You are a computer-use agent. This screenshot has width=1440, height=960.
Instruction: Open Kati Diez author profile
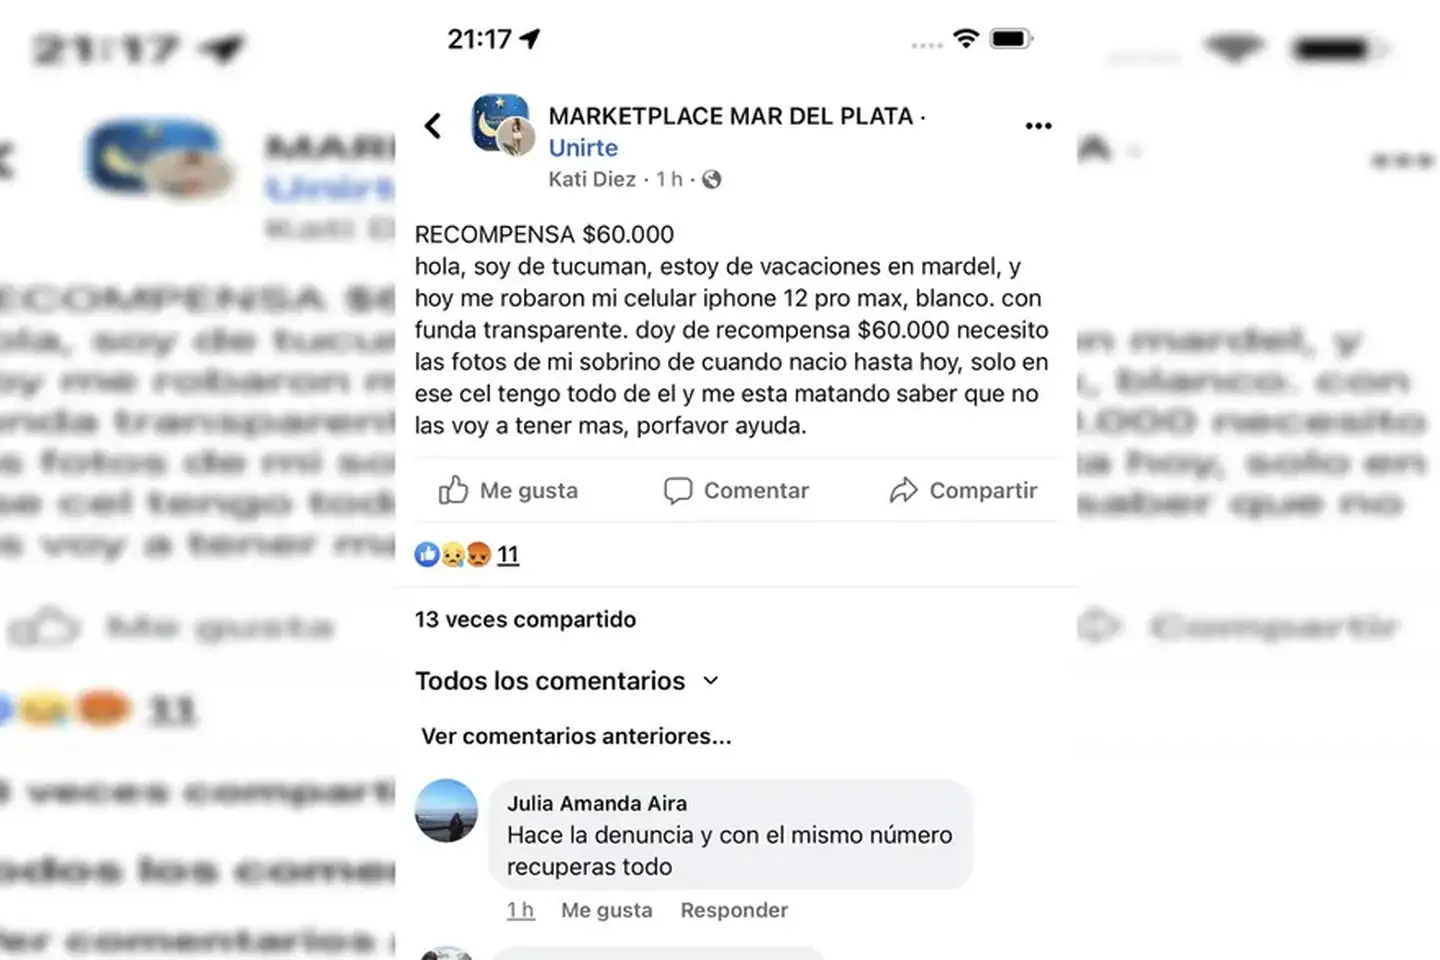pos(592,179)
